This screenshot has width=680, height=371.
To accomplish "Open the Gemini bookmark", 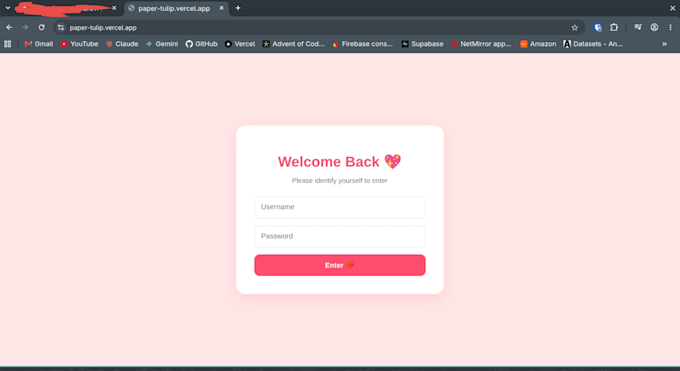I will click(x=162, y=44).
